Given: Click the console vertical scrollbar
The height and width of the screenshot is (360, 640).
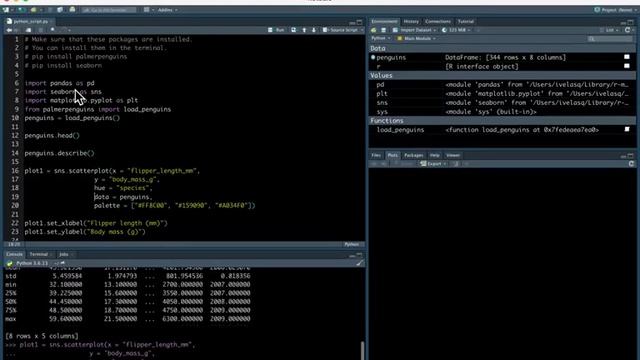Looking at the screenshot, I should [x=362, y=350].
